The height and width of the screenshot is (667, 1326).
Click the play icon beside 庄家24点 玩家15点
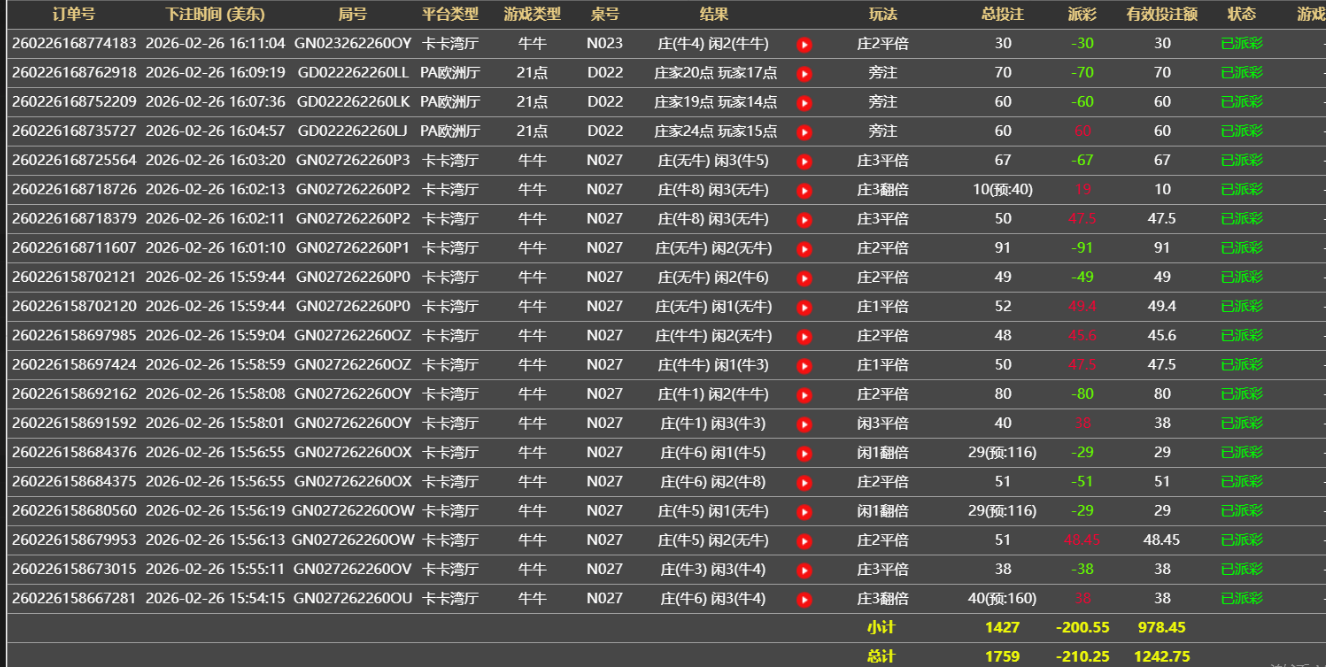(x=804, y=131)
